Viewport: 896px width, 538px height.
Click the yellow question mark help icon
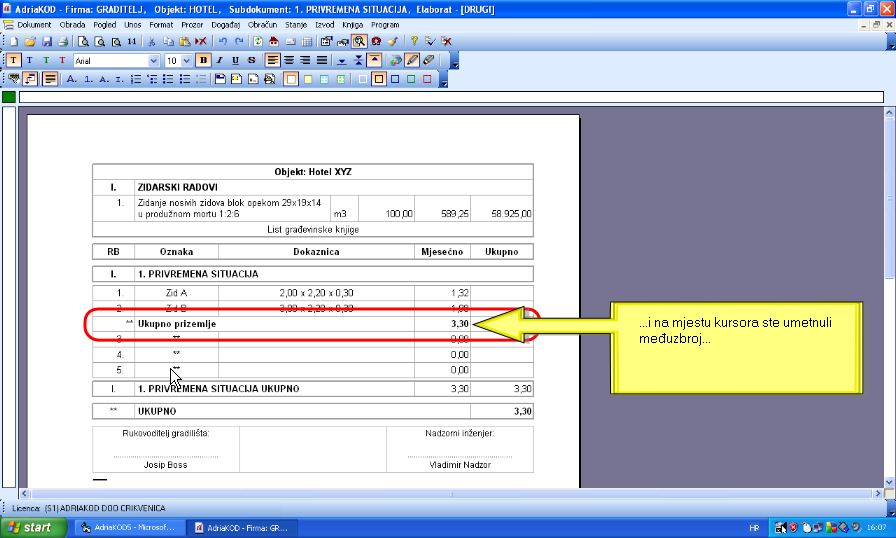(x=414, y=41)
